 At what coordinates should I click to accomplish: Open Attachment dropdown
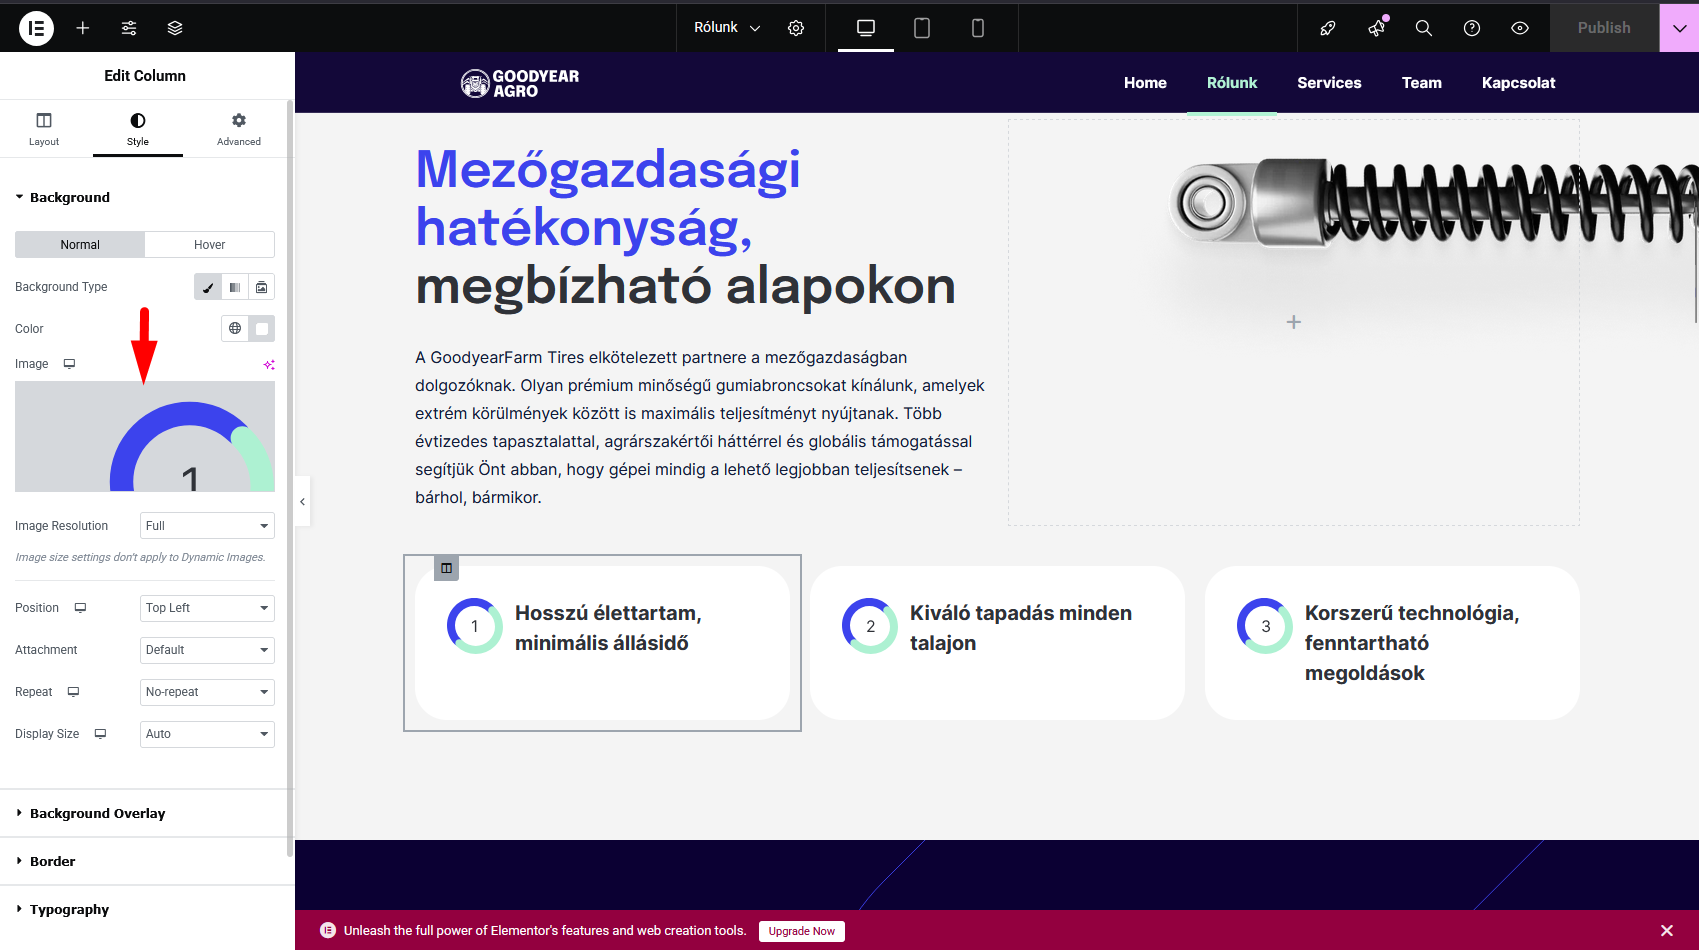click(x=207, y=650)
